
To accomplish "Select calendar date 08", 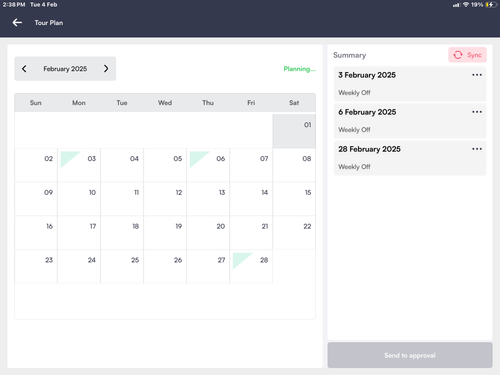I will 294,165.
